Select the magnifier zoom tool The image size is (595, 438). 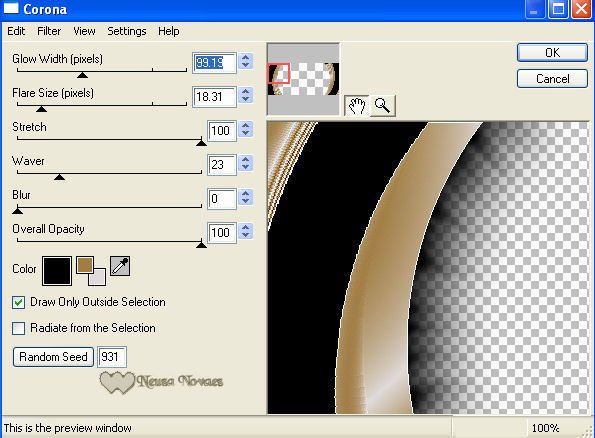(x=382, y=106)
